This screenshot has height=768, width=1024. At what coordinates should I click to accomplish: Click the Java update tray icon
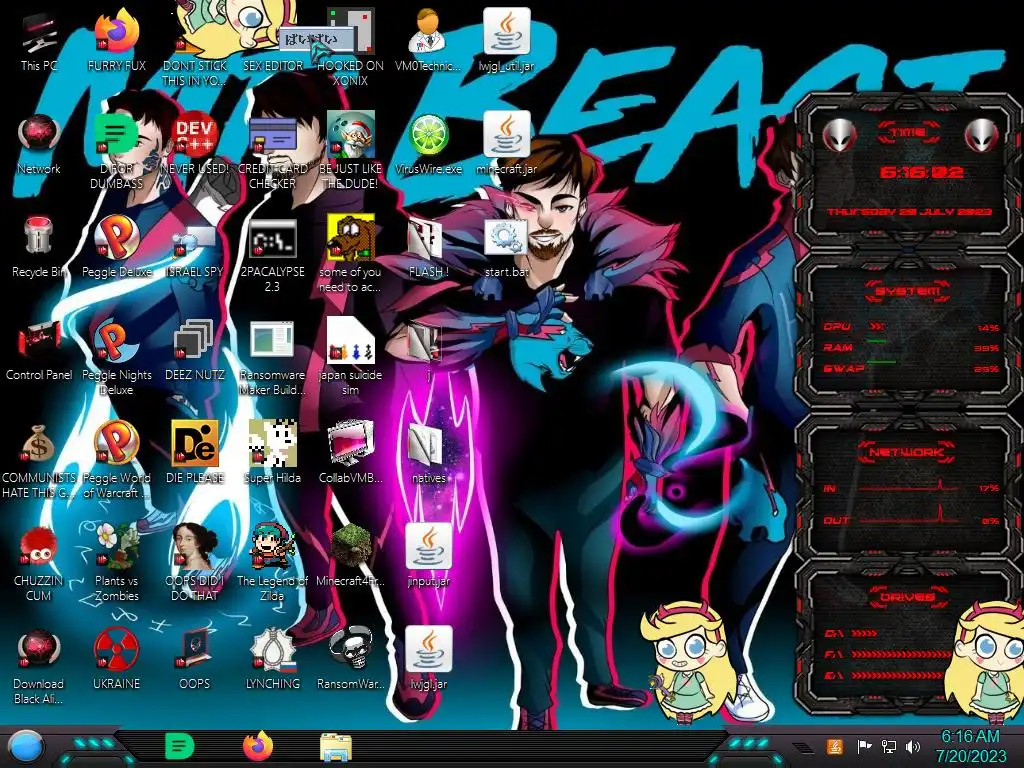pyautogui.click(x=835, y=746)
